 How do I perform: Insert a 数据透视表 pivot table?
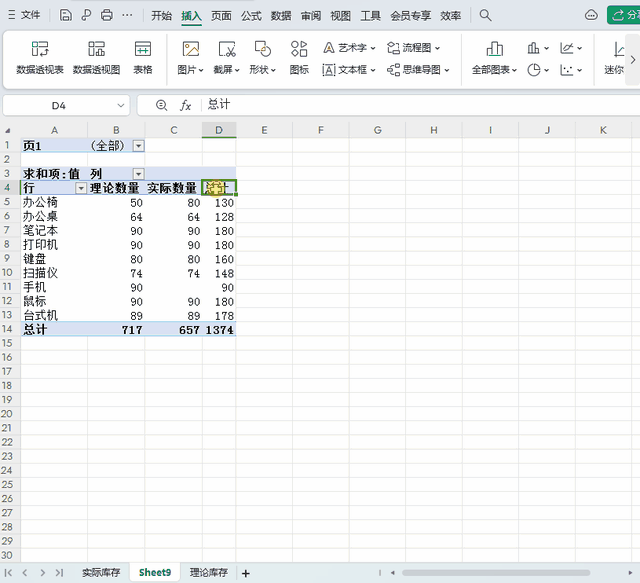pos(40,58)
